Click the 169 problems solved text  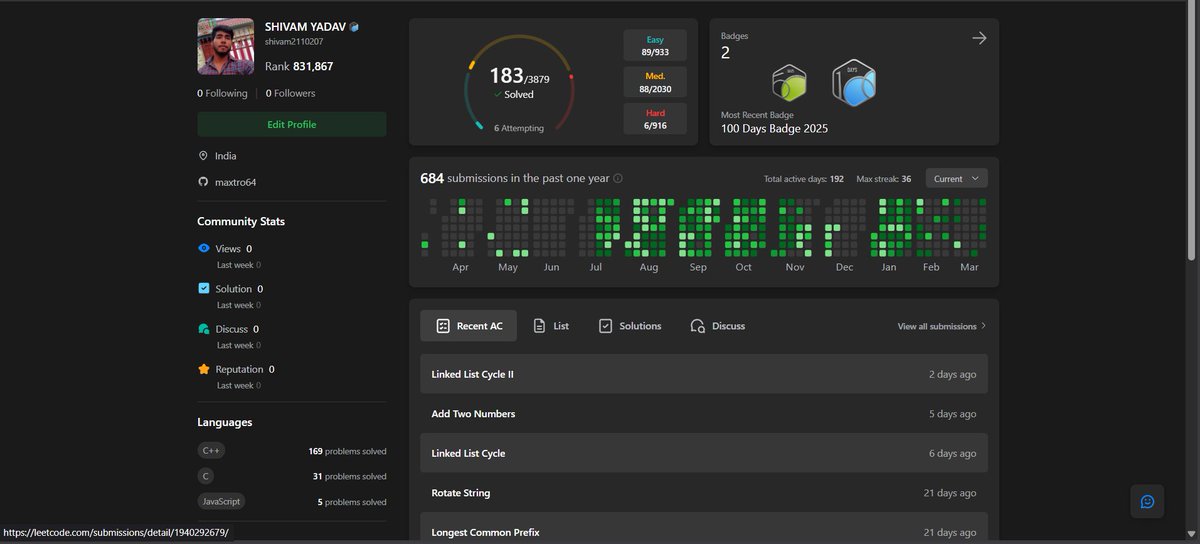coord(347,451)
